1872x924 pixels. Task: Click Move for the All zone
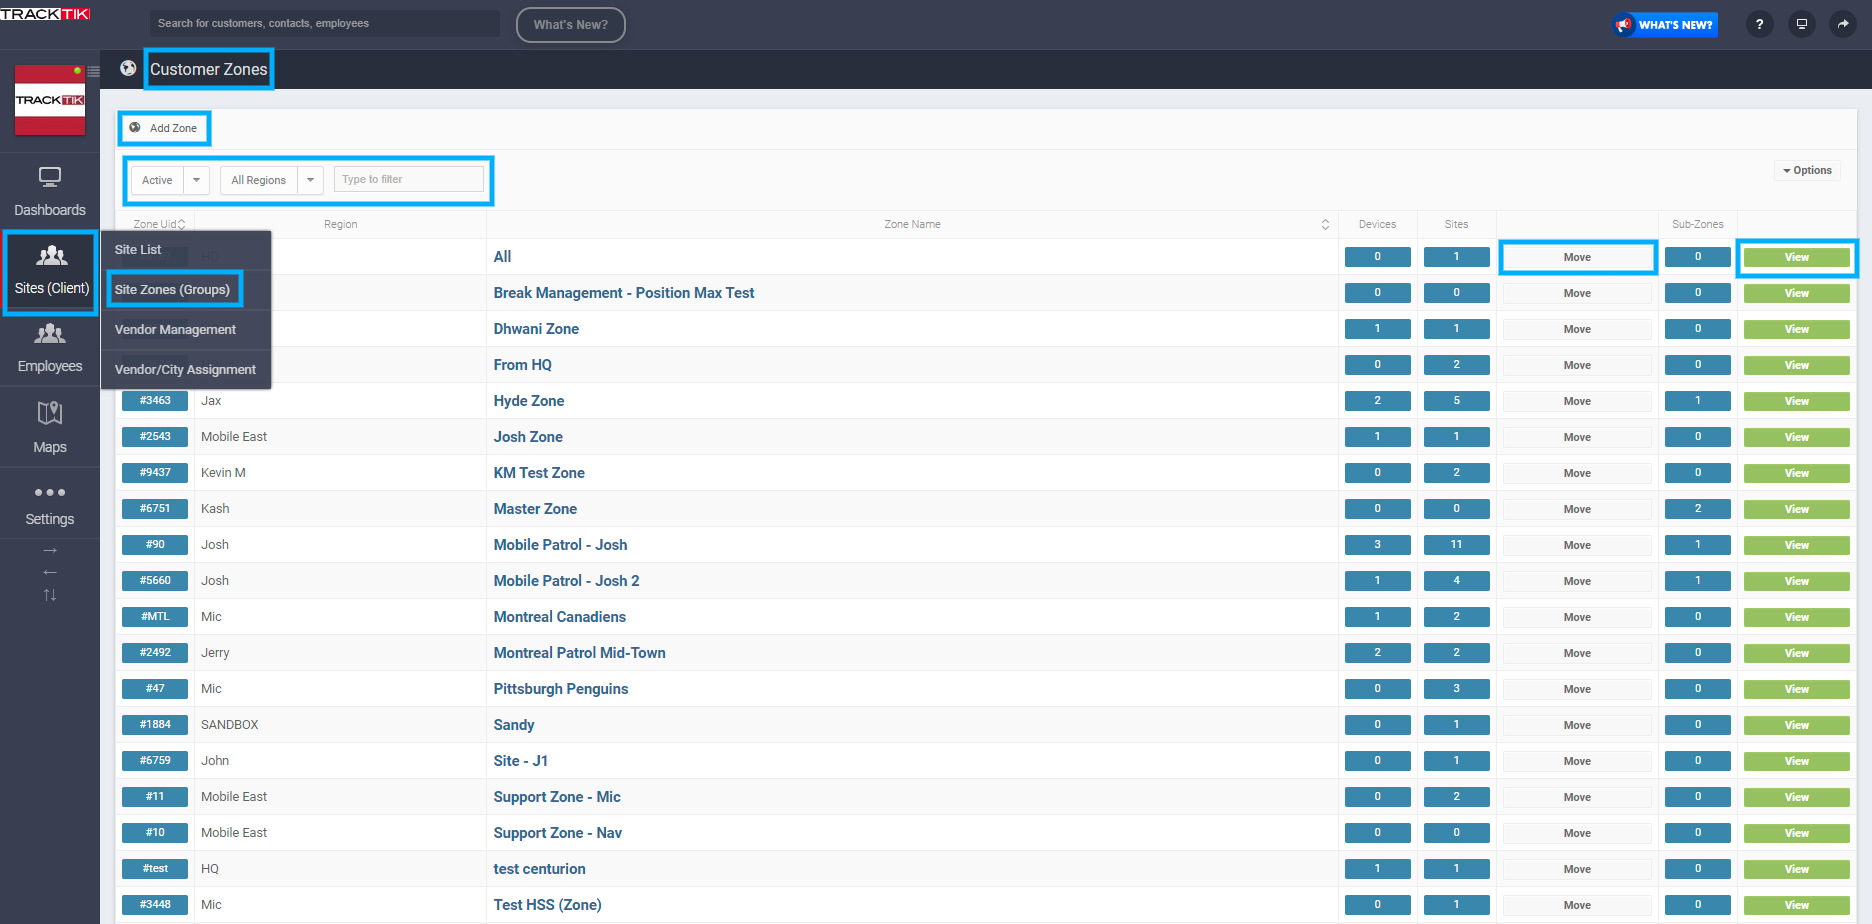click(x=1577, y=257)
